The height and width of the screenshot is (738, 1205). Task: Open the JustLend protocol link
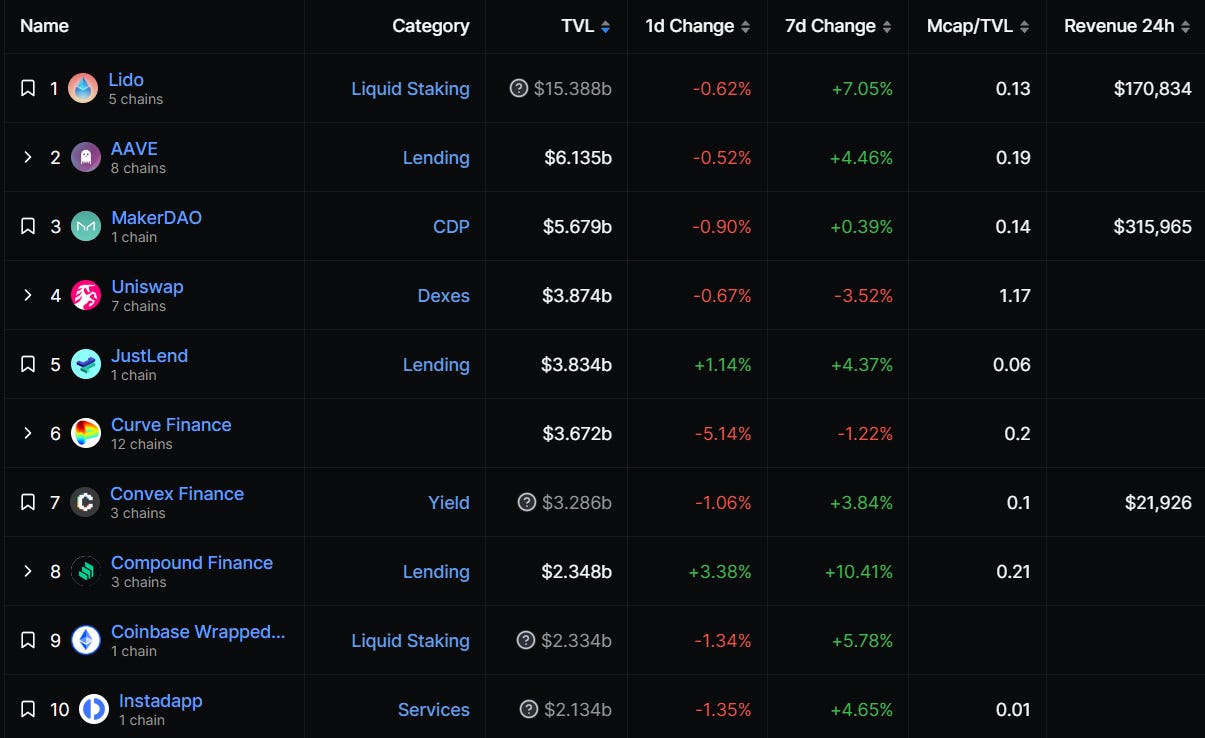tap(149, 355)
